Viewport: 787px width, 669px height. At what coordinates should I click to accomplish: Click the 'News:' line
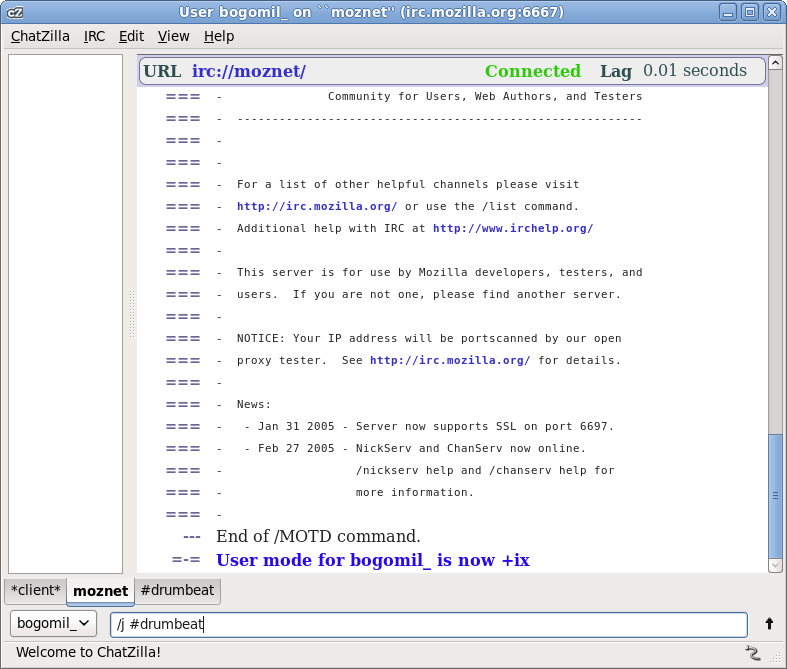[254, 405]
